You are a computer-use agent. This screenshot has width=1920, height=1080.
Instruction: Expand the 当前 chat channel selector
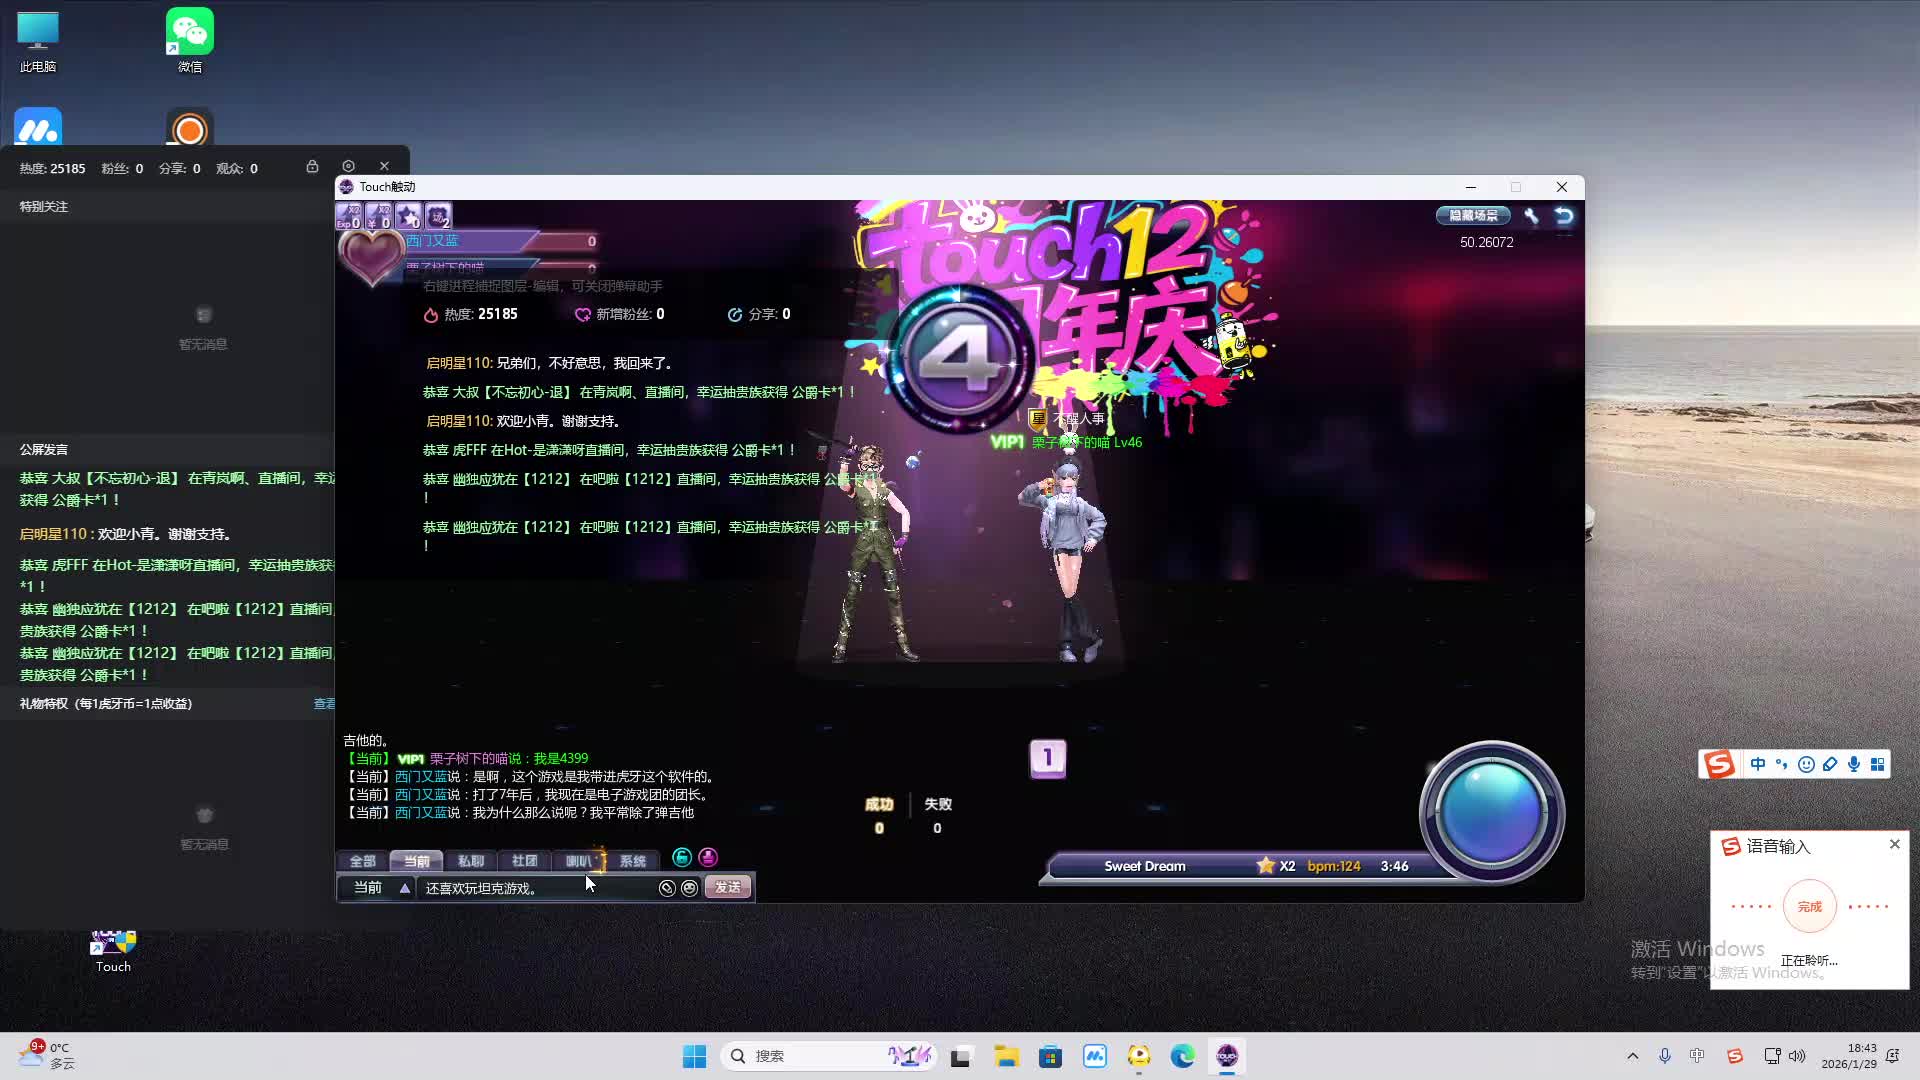pos(404,888)
